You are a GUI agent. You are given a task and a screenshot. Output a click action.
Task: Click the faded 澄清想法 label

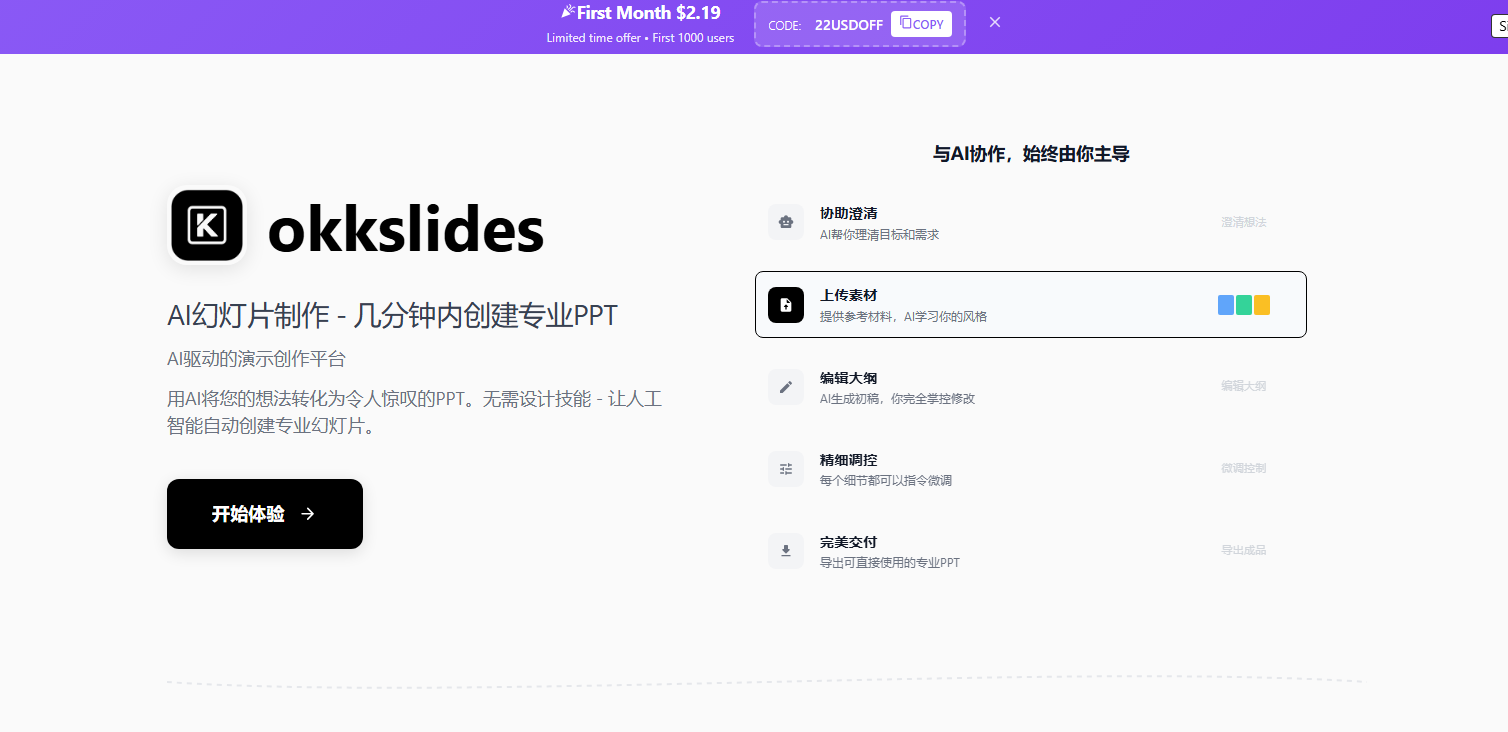(x=1243, y=222)
